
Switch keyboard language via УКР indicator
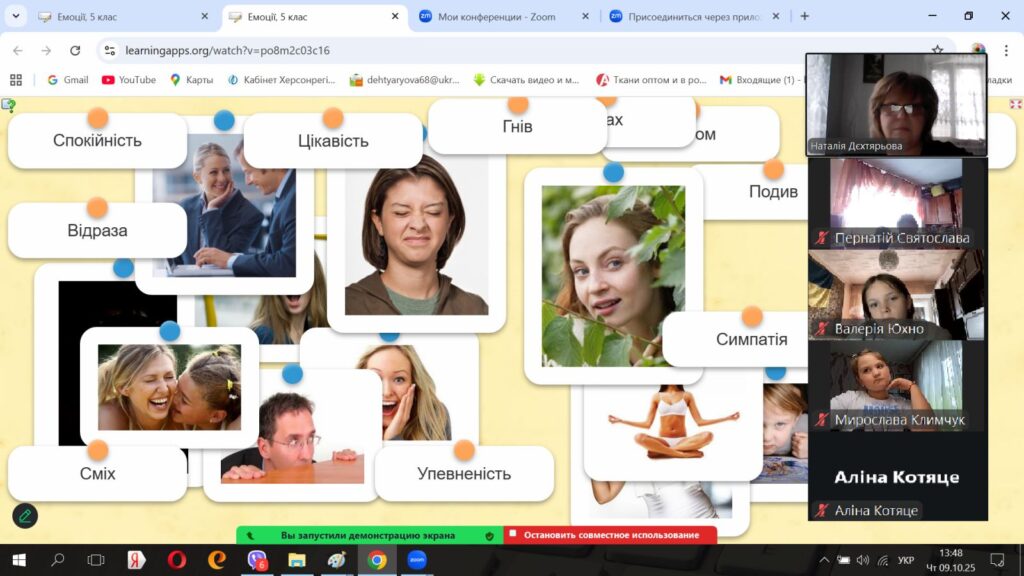(x=905, y=560)
